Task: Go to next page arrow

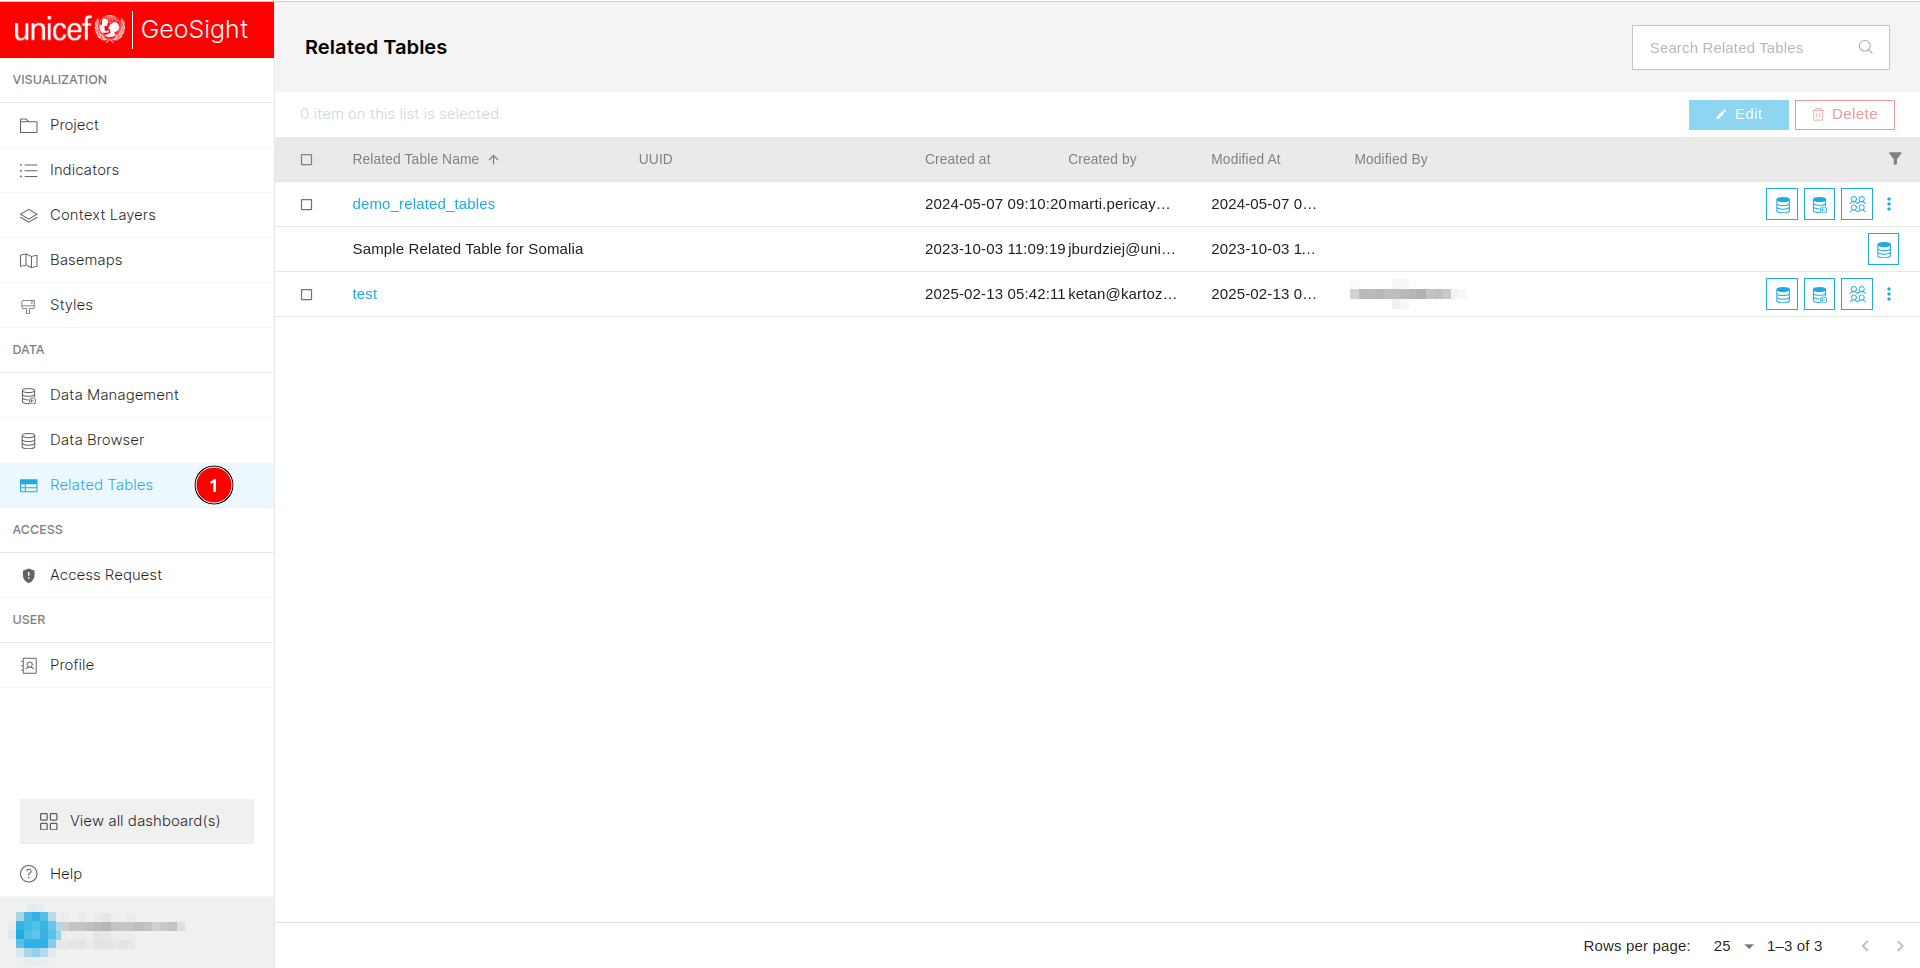Action: tap(1900, 946)
